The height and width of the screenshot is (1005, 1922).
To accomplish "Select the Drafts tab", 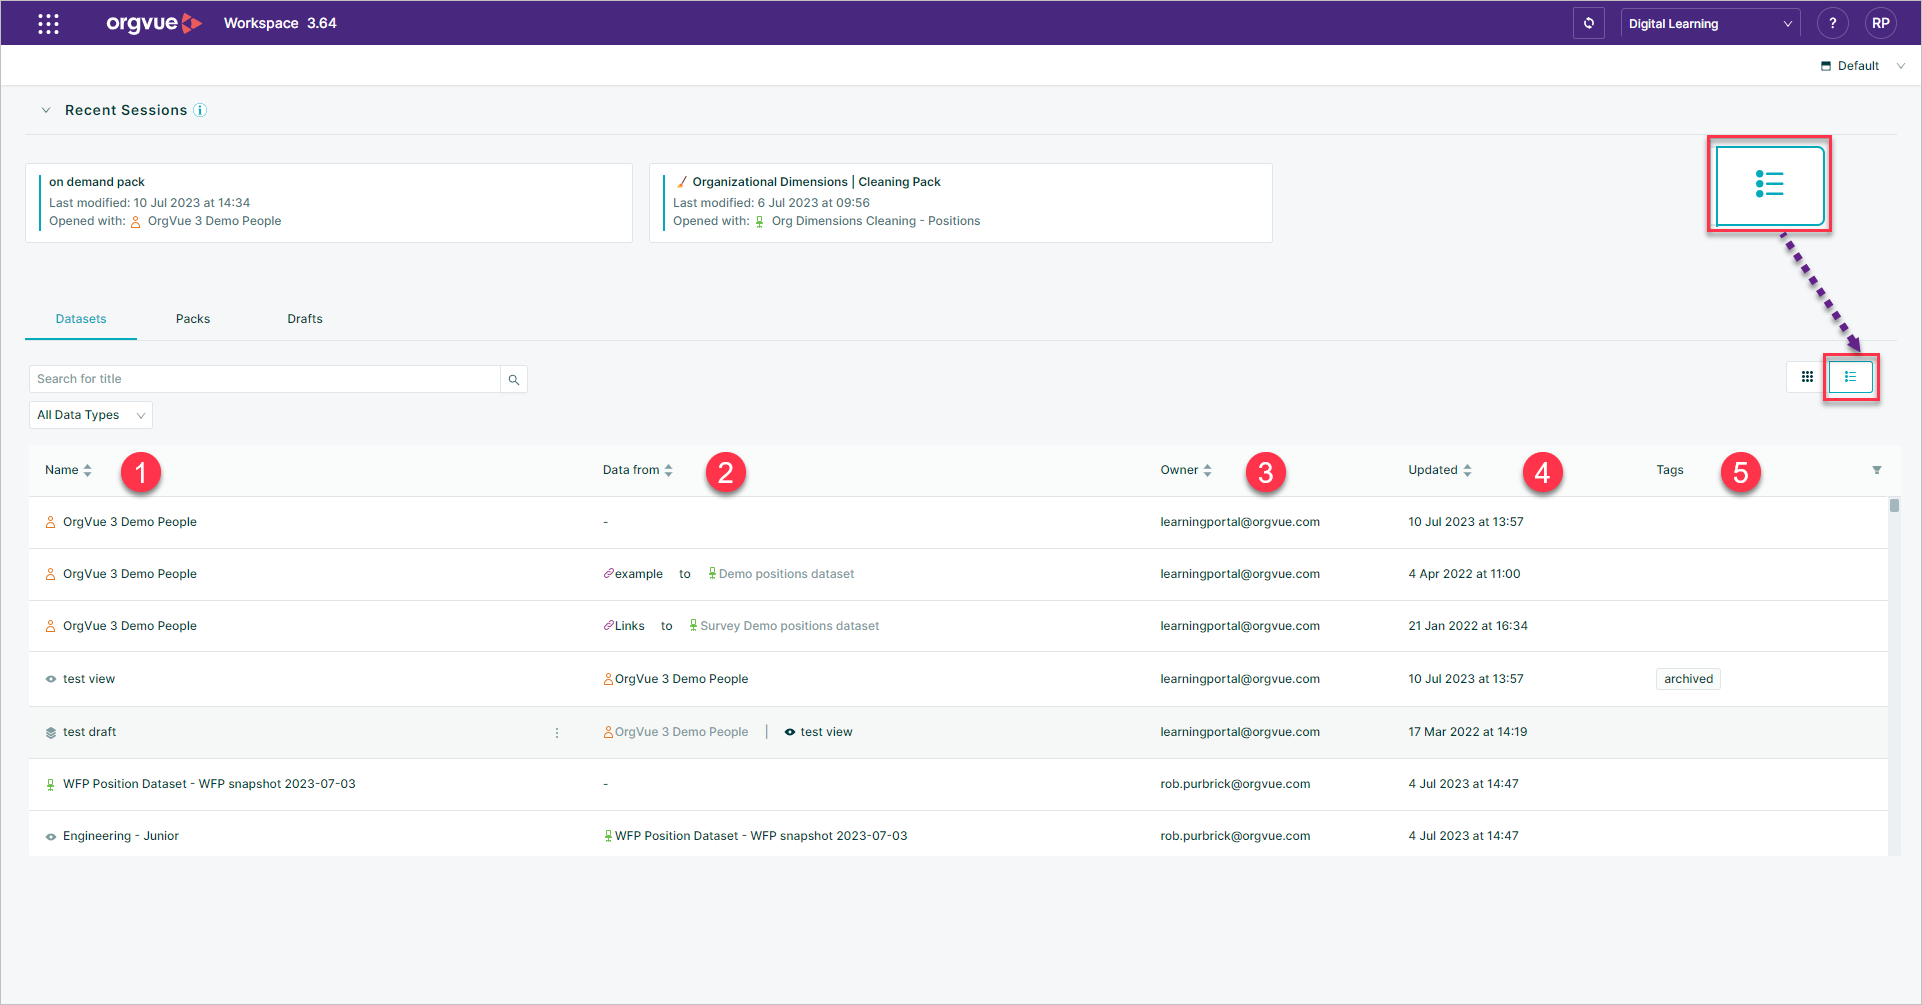I will pos(305,319).
